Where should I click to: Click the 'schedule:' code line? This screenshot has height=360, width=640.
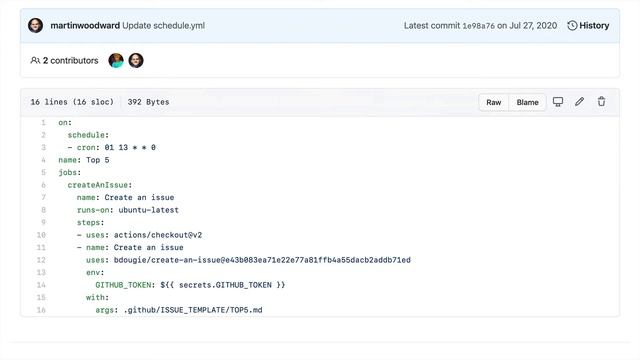click(x=88, y=135)
